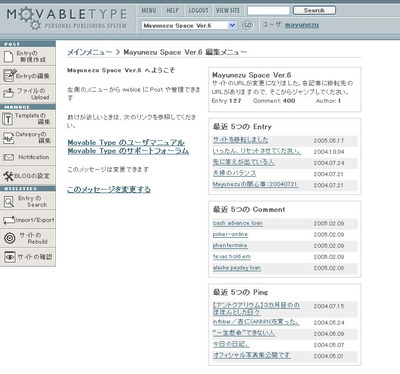
Task: Select the サイトのRebuild sidebar label
Action: (33, 238)
